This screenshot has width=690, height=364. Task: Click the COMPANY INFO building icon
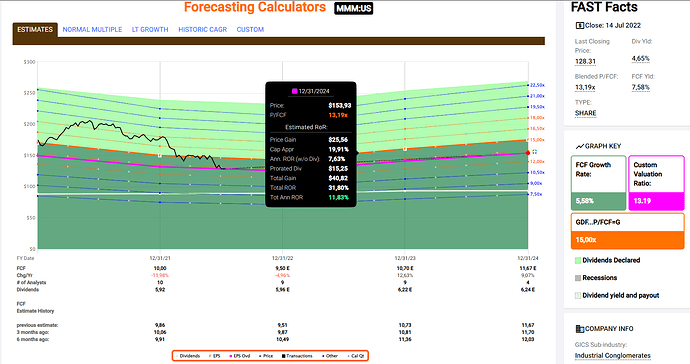[580, 329]
